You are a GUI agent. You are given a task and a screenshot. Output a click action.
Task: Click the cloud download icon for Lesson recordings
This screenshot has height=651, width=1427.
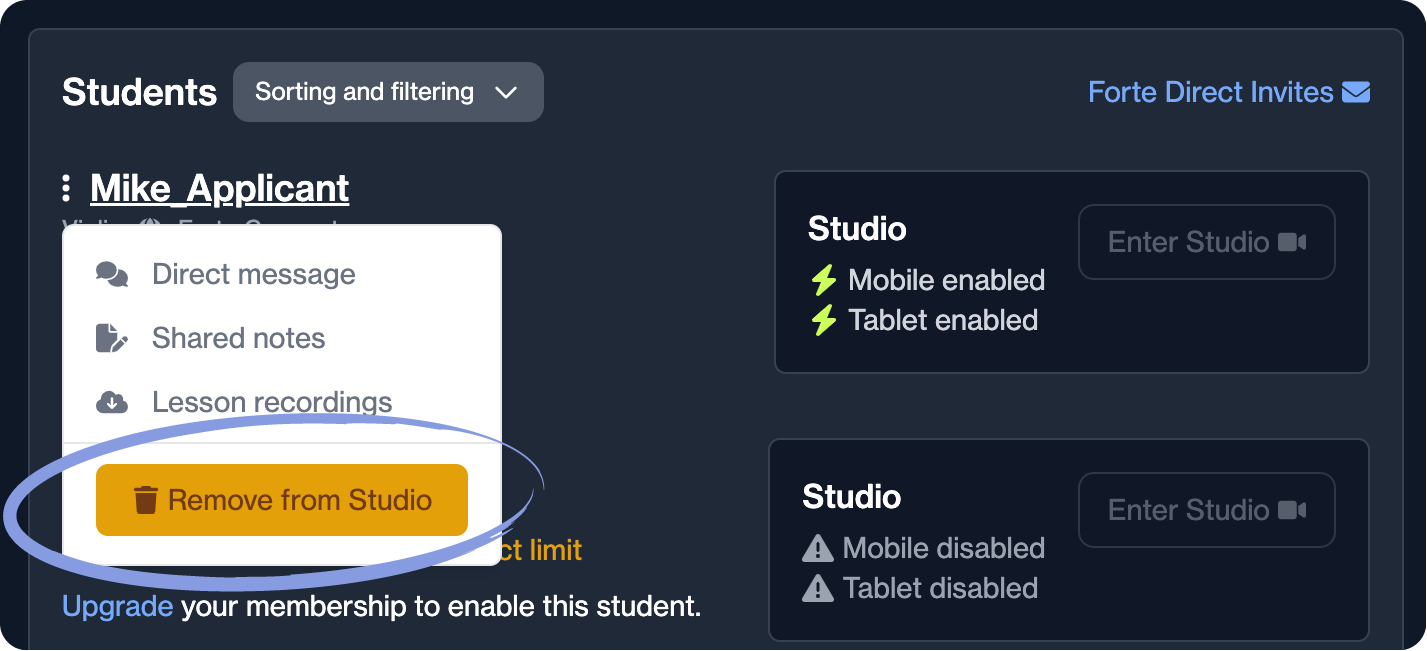(x=111, y=402)
